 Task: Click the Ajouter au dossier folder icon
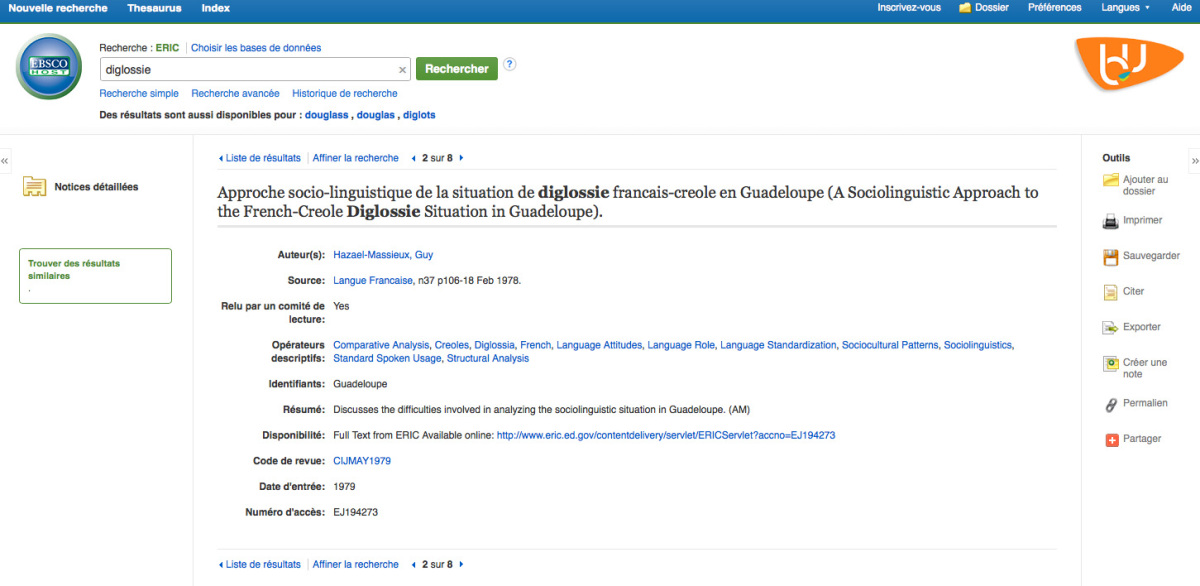pyautogui.click(x=1110, y=180)
